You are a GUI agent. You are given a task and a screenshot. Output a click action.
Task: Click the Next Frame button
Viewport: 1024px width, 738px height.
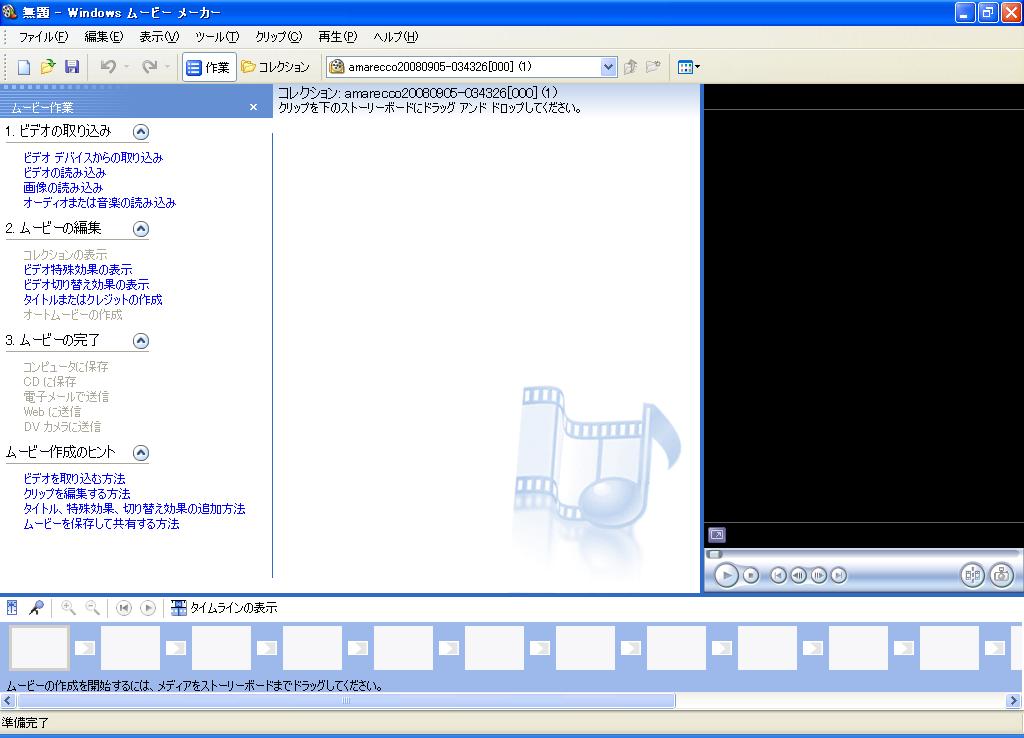tap(818, 575)
